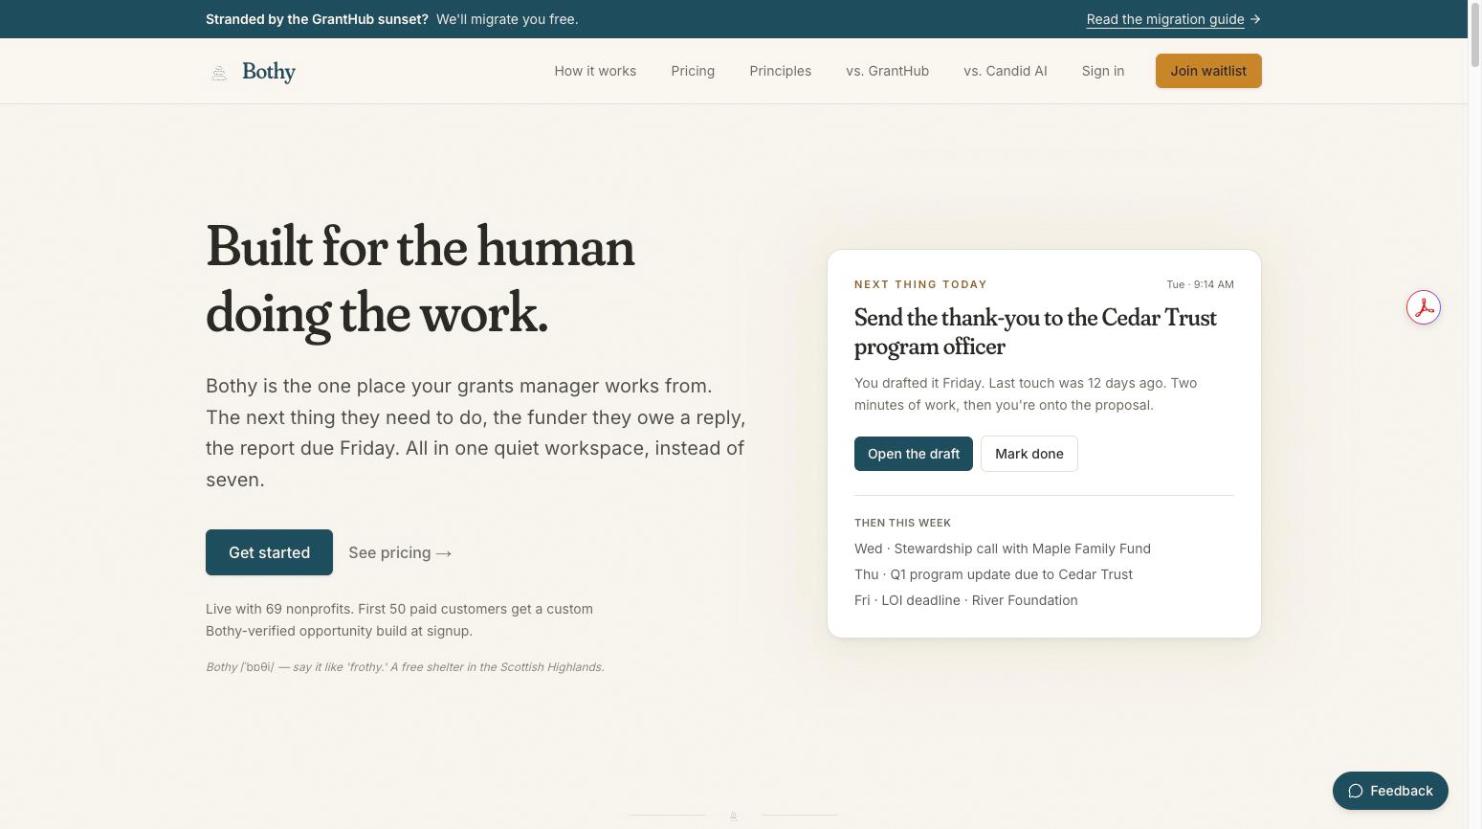The image size is (1482, 829).
Task: Select vs. Candid AI comparison link
Action: (x=1005, y=71)
